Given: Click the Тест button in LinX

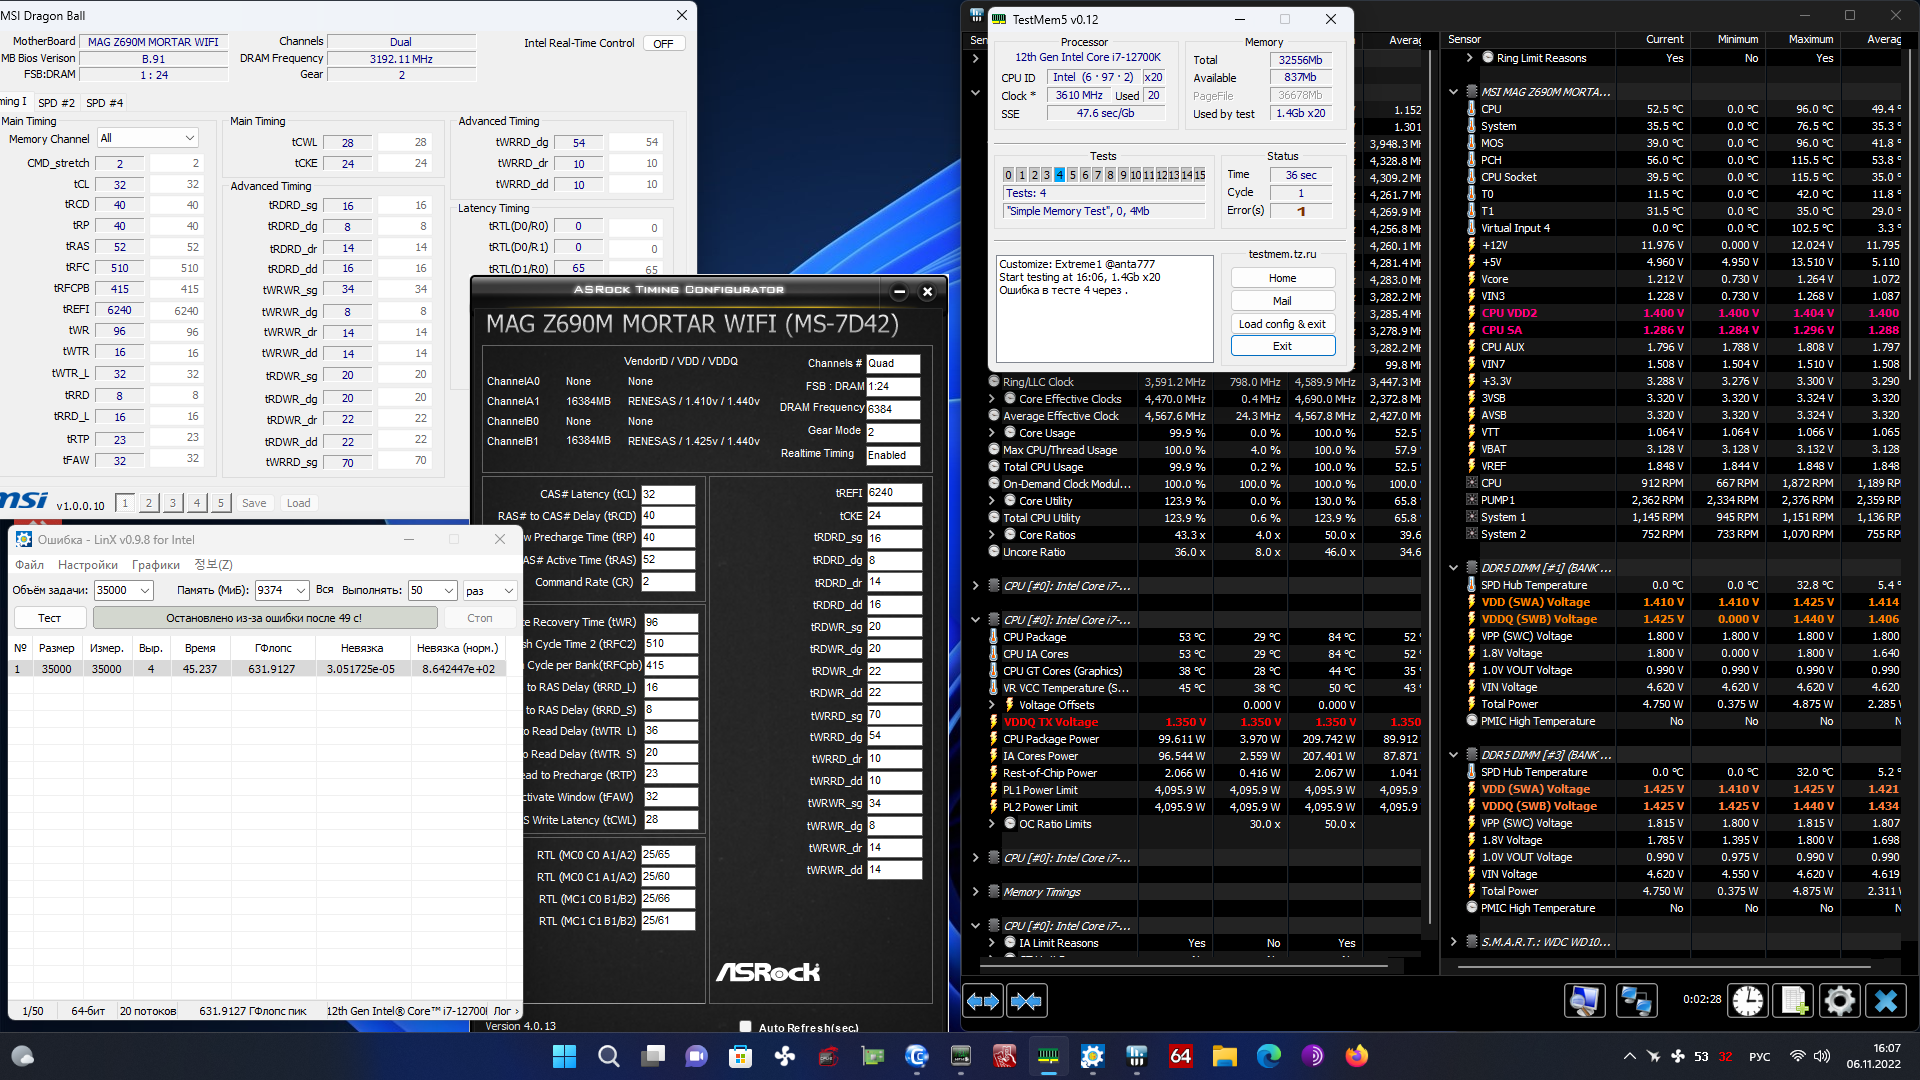Looking at the screenshot, I should point(49,618).
